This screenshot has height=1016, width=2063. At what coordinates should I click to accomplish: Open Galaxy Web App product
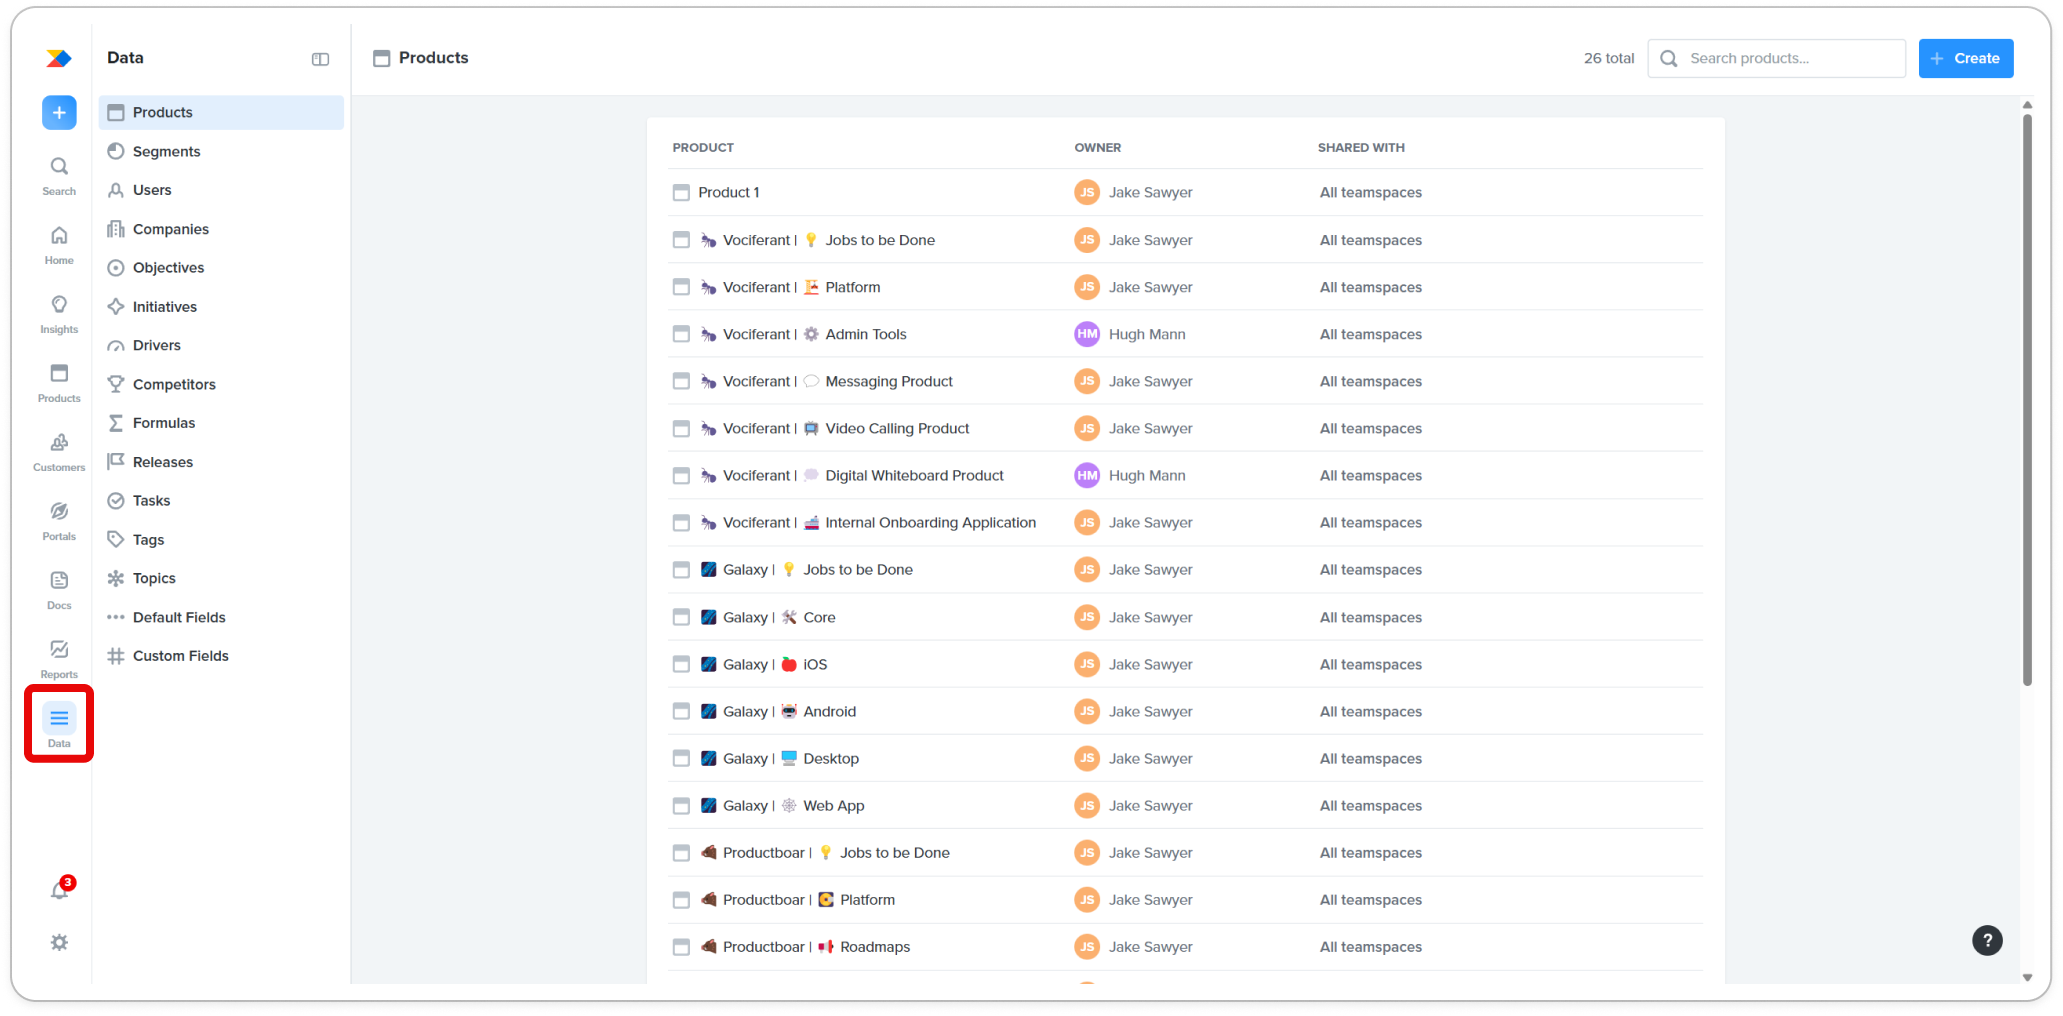(1186, 805)
